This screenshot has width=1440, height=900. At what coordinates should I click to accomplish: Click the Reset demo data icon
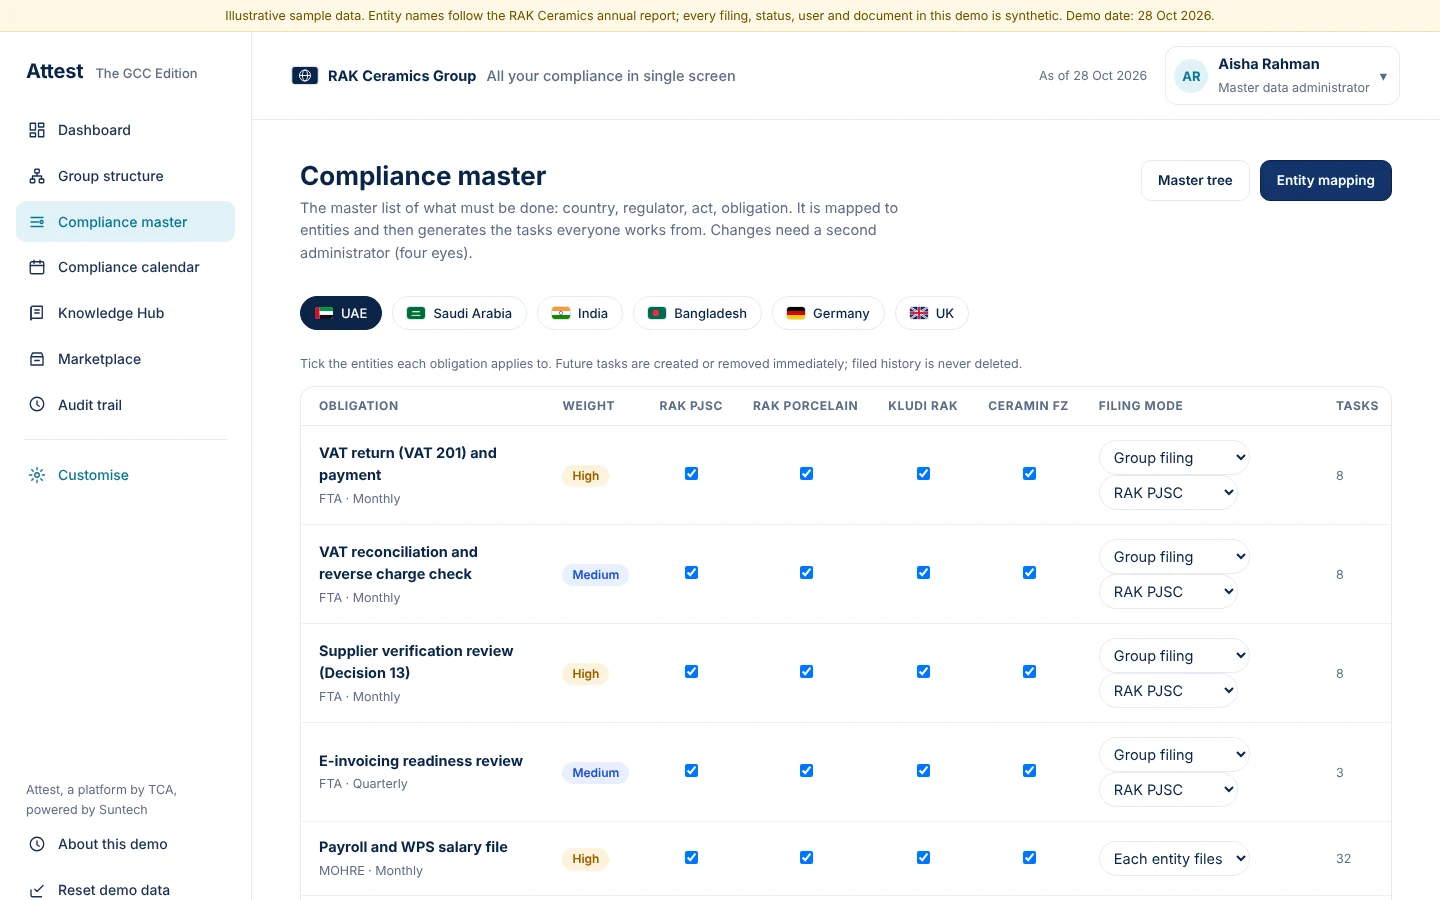pyautogui.click(x=37, y=890)
